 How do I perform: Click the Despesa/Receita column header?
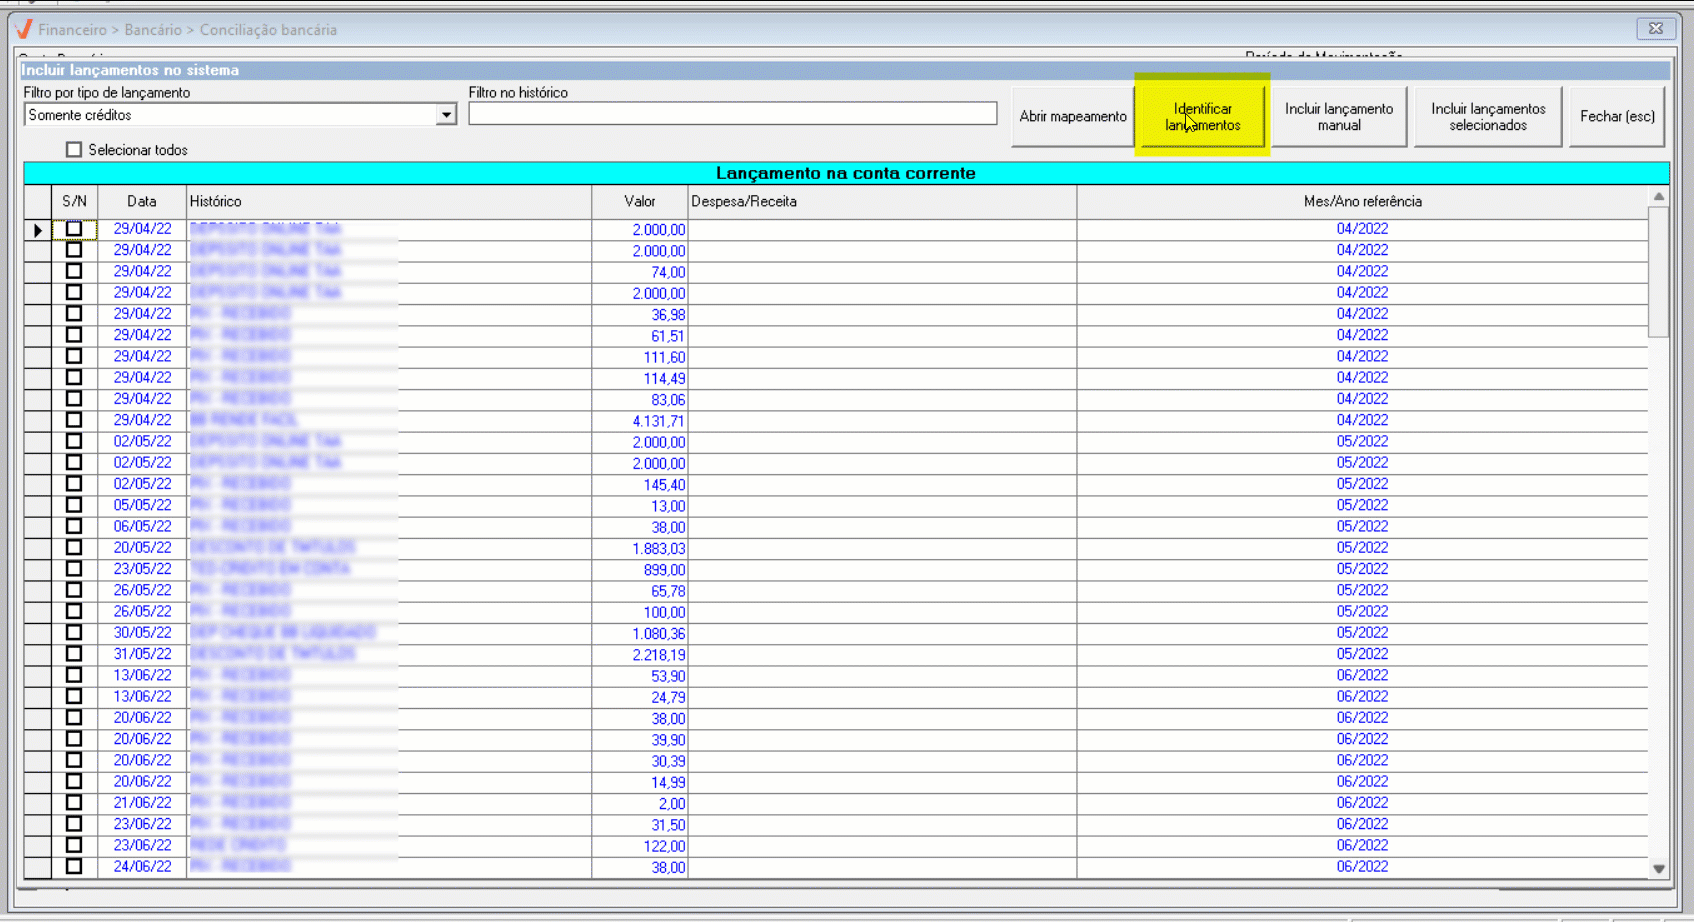881,201
